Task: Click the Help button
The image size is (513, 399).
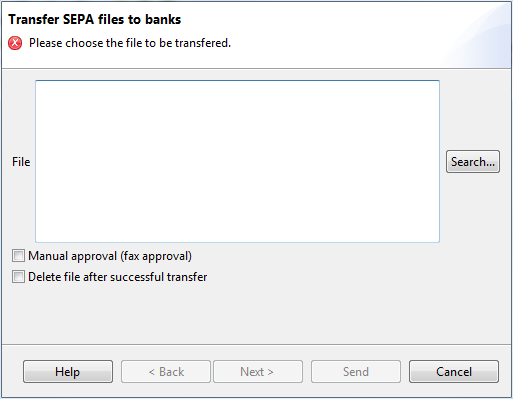Action: pyautogui.click(x=68, y=371)
